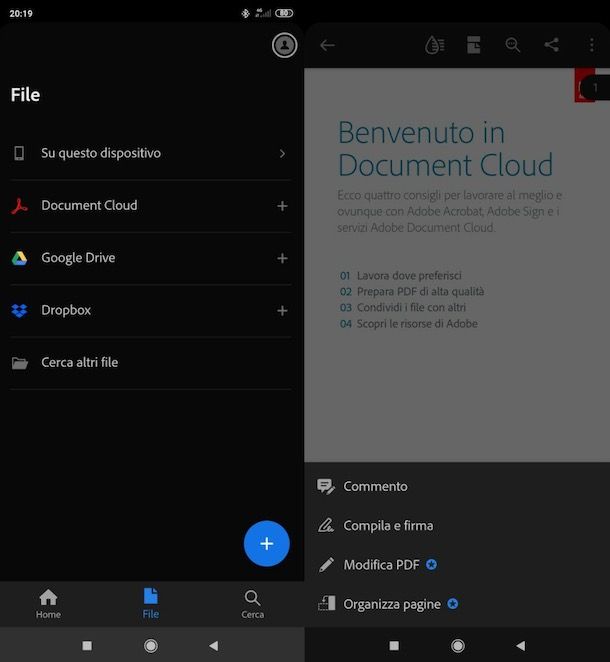Tap Scopri le risorse di Adobe item
The width and height of the screenshot is (610, 662).
[x=409, y=324]
